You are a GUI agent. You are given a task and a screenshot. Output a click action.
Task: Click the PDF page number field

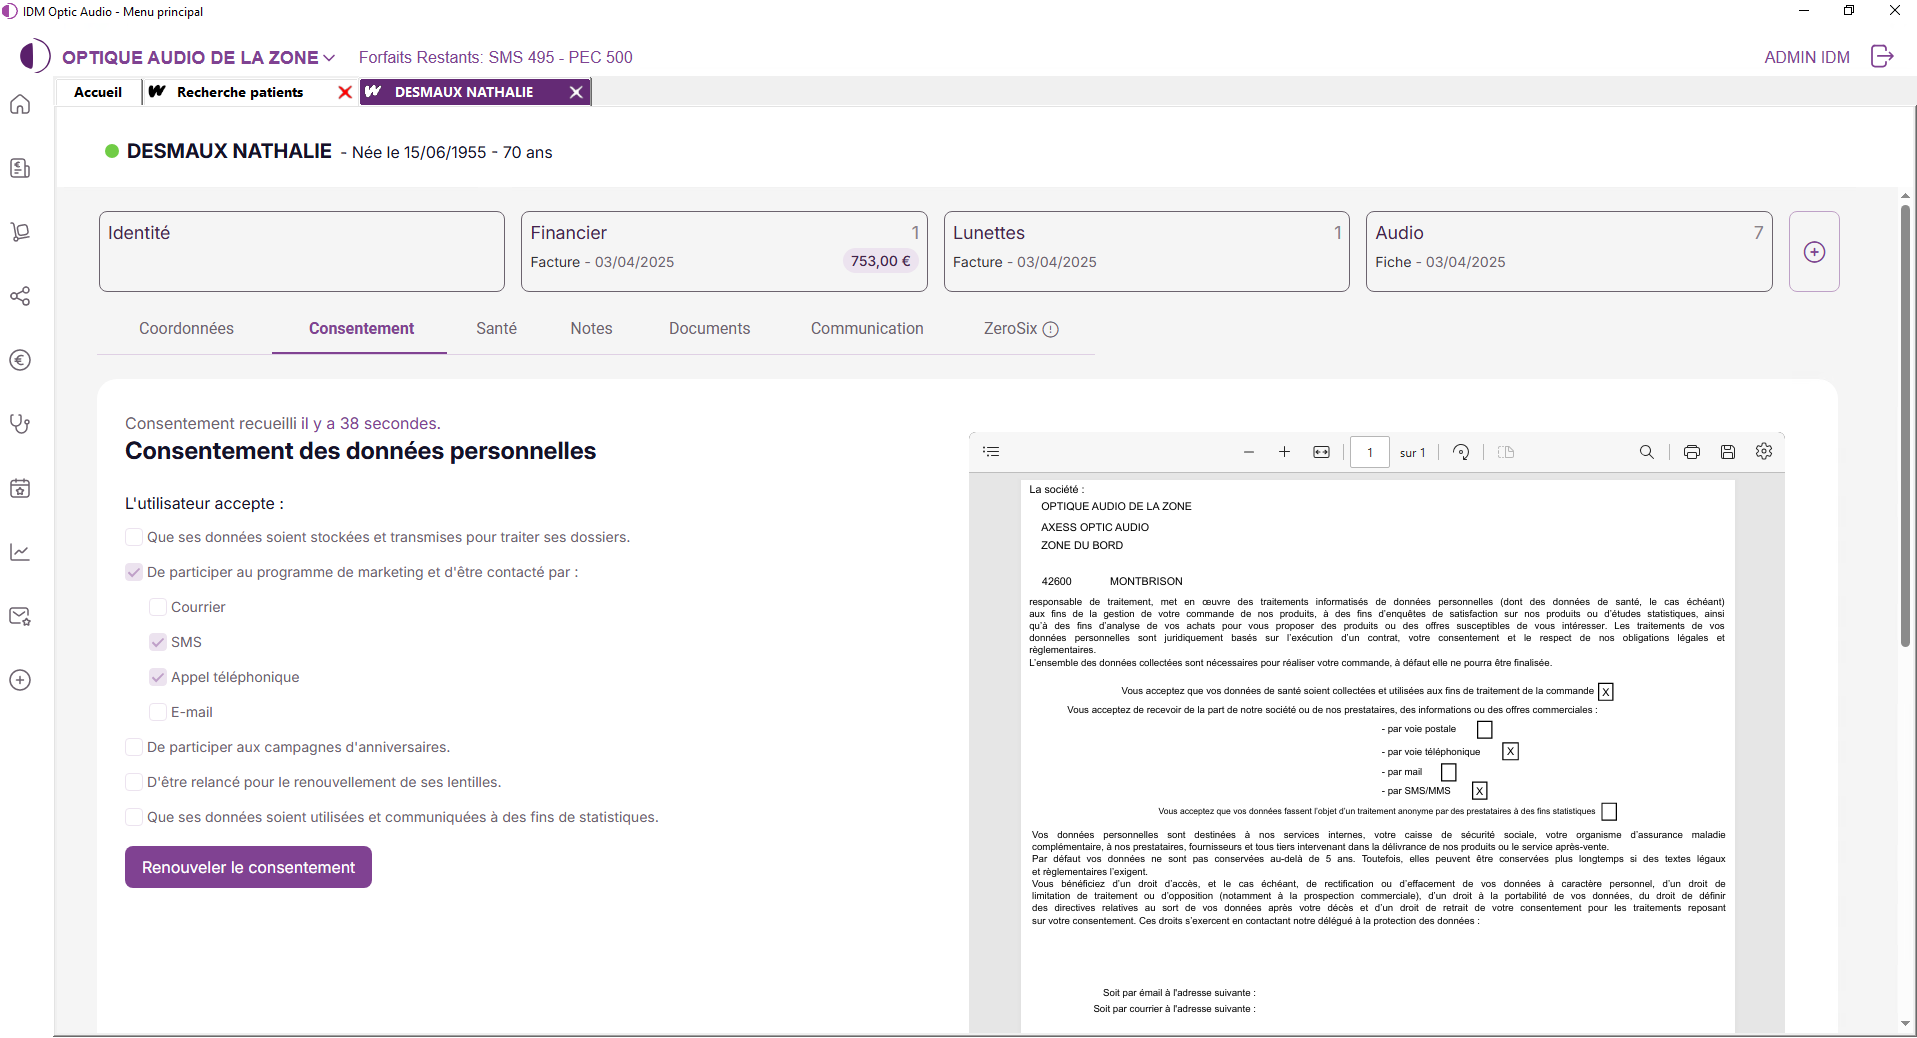(x=1369, y=452)
